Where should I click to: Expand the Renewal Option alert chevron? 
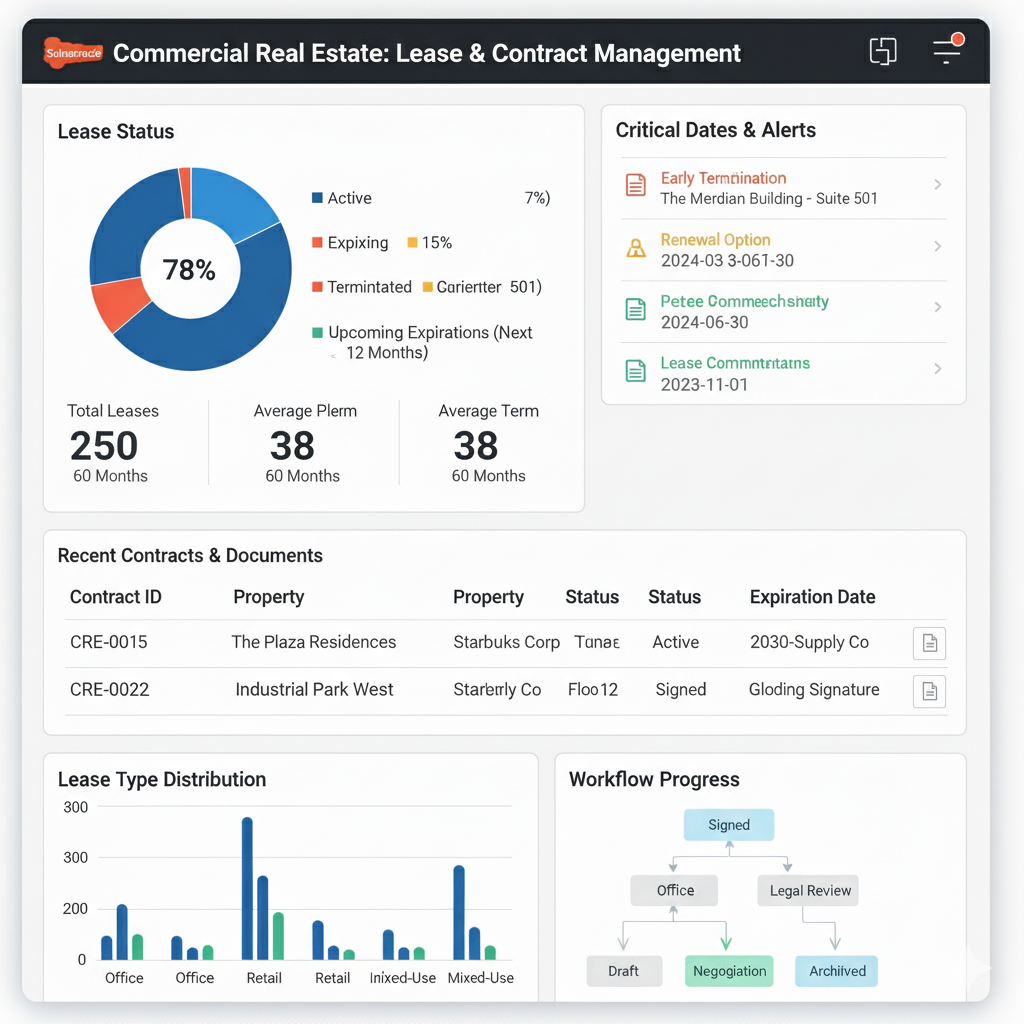point(937,246)
